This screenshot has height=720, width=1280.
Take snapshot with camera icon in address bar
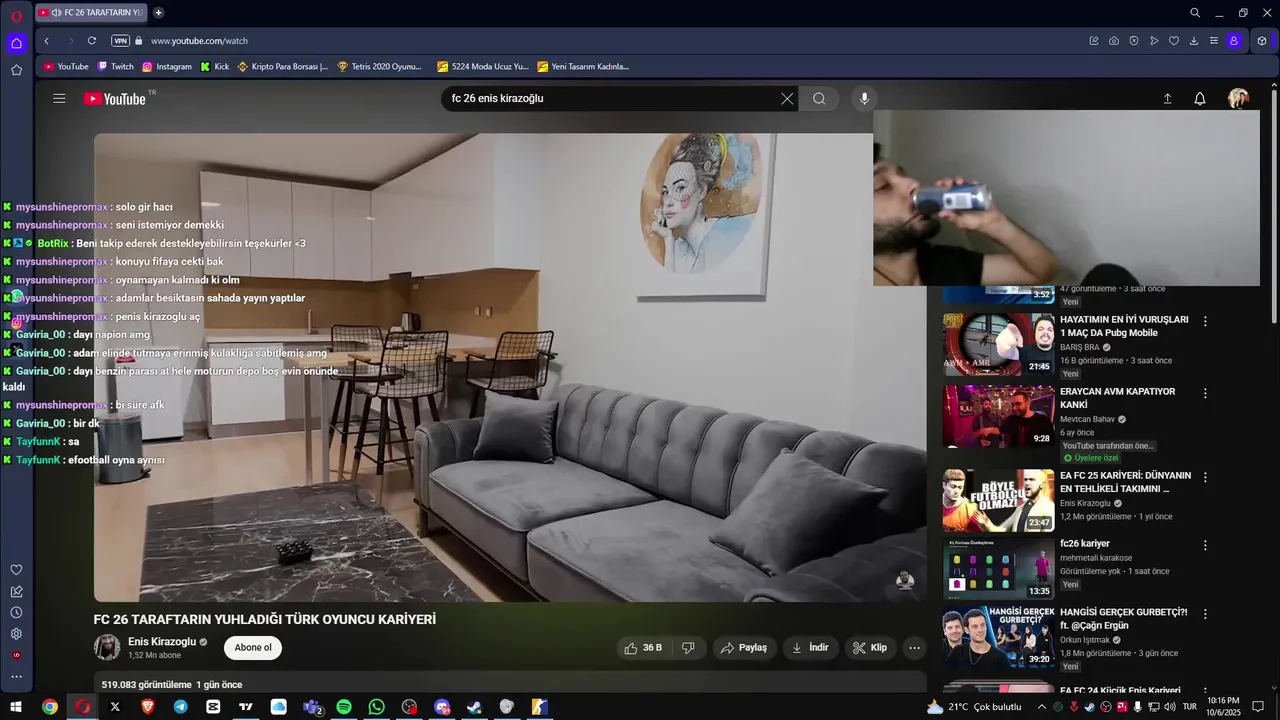coord(1114,41)
